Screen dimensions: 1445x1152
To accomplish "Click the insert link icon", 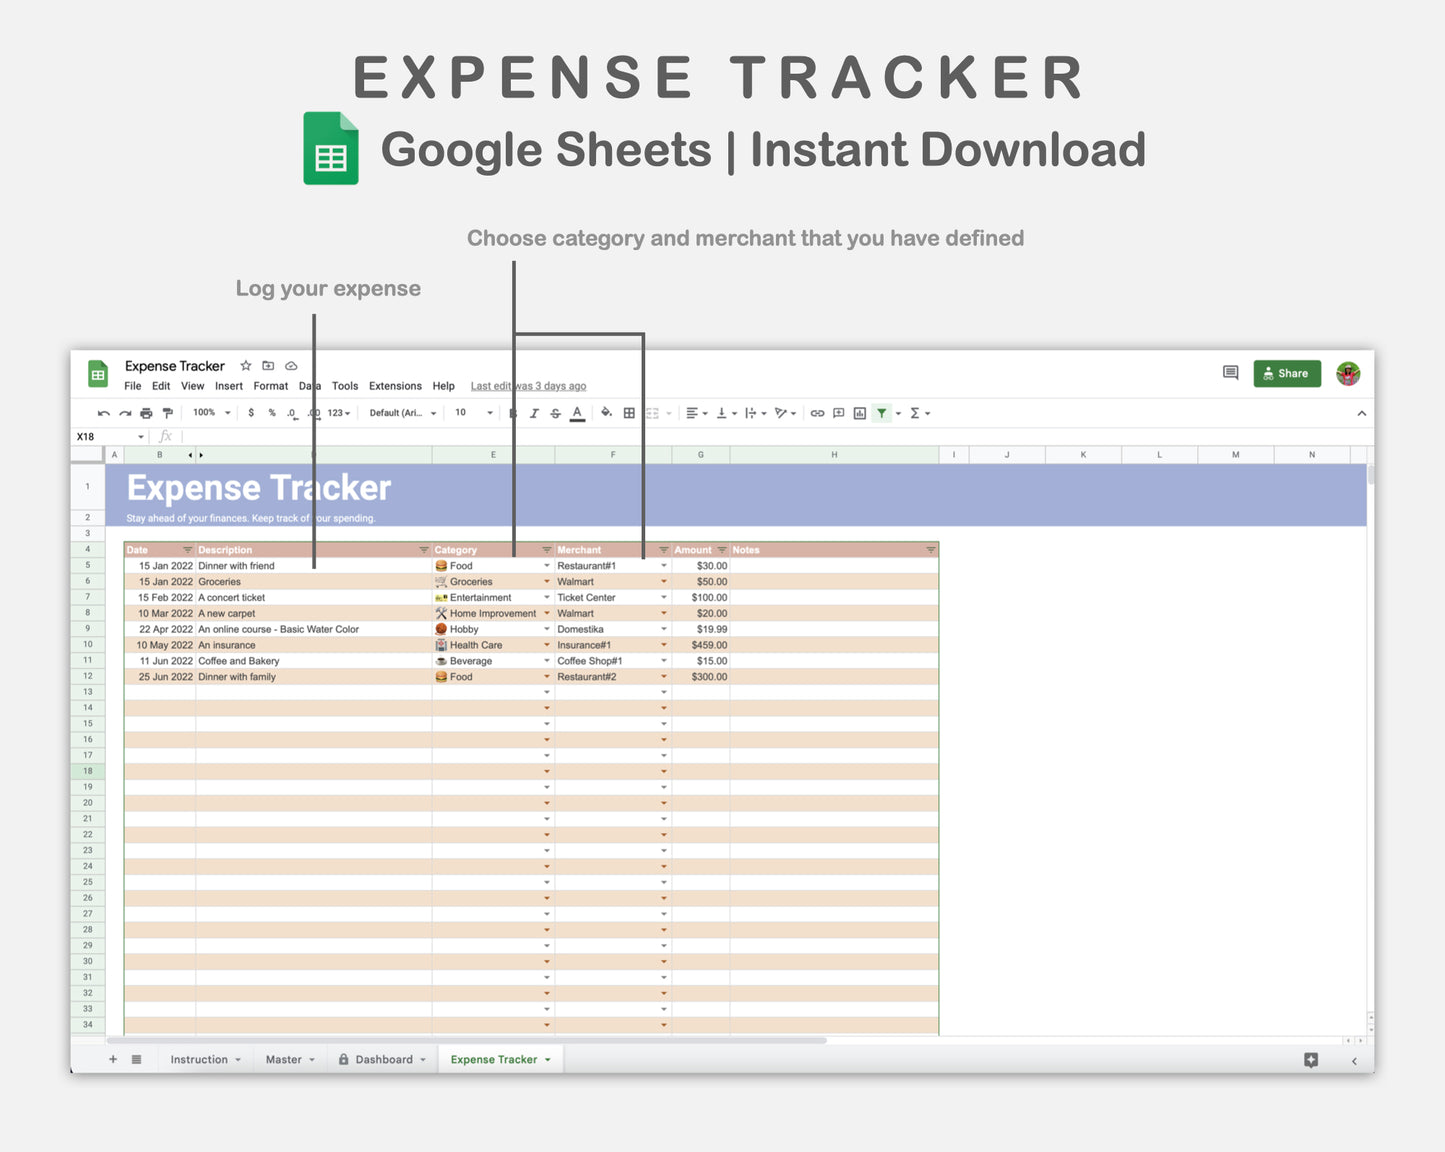I will pyautogui.click(x=817, y=413).
